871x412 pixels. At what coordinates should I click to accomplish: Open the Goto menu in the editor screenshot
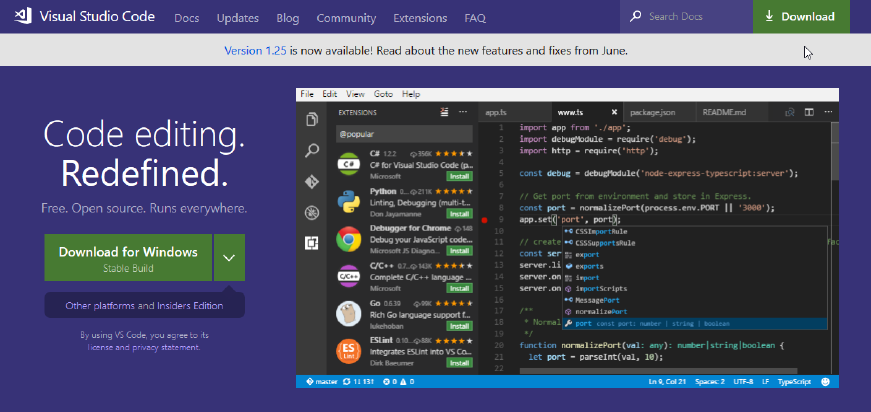click(x=383, y=94)
